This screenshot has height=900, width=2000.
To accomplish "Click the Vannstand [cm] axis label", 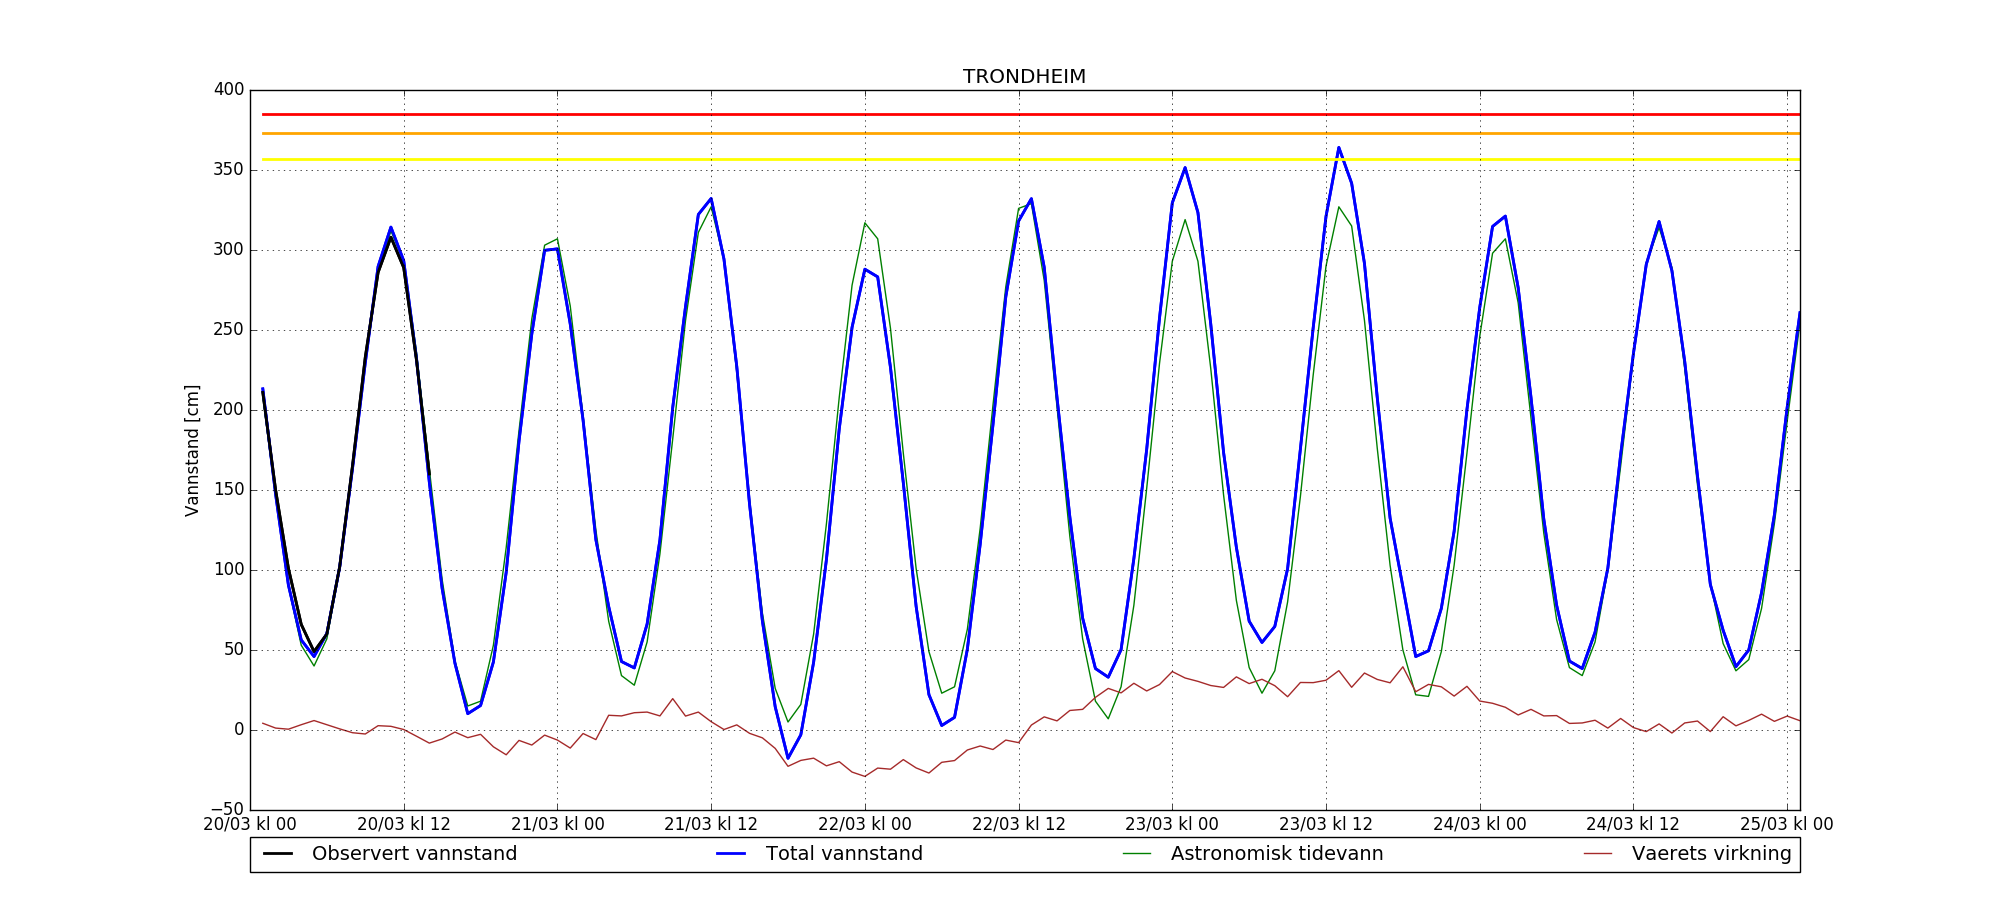I will [192, 450].
